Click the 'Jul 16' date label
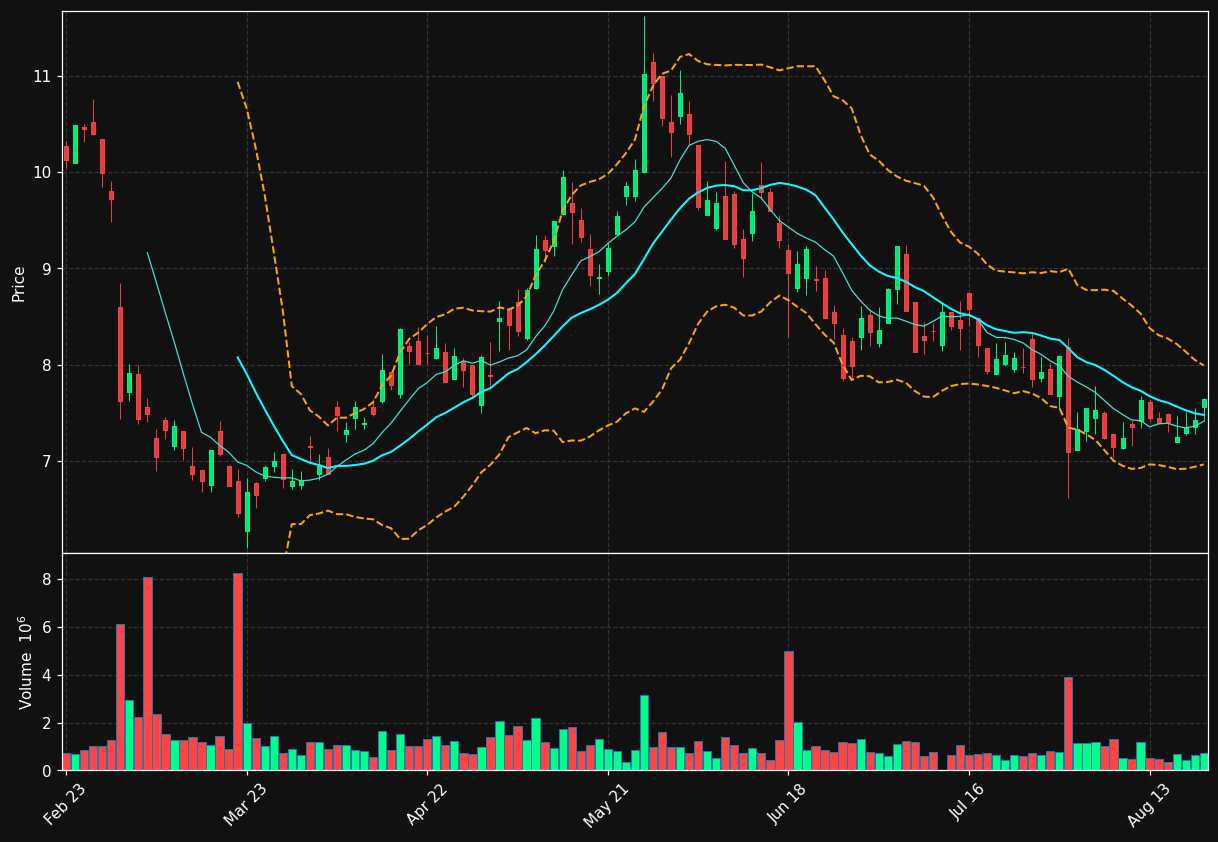1218x842 pixels. [x=969, y=803]
